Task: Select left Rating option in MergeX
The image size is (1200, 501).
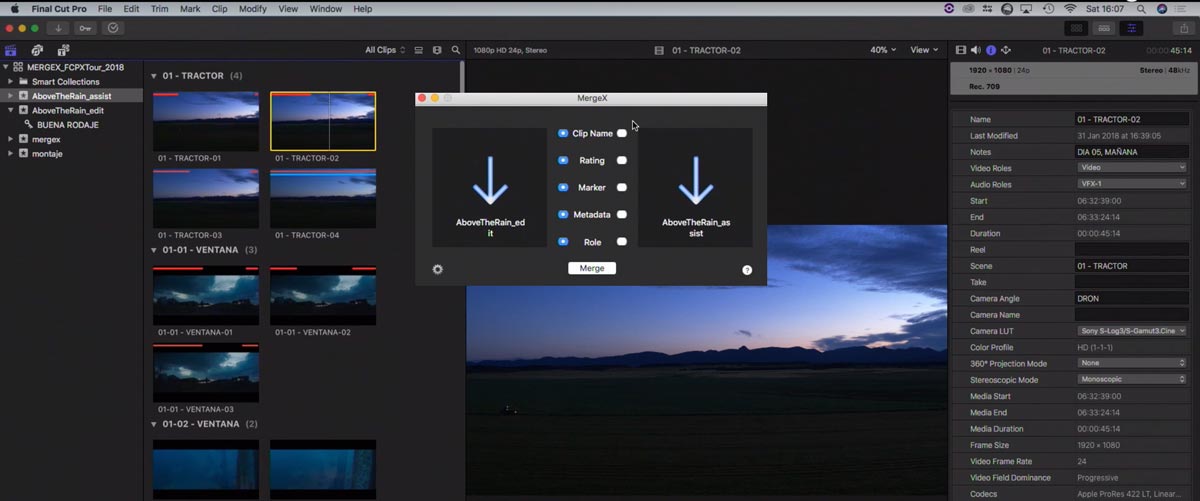Action: click(x=563, y=160)
